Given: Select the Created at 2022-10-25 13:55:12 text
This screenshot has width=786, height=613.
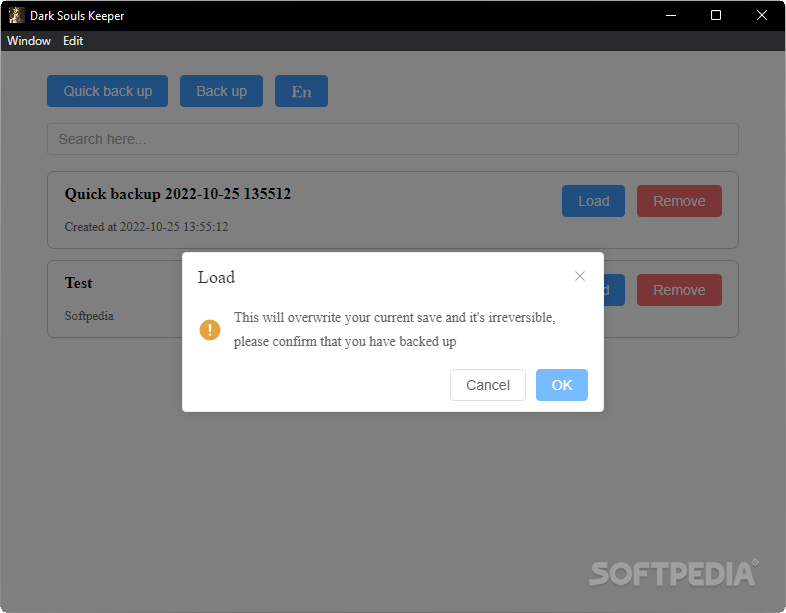Looking at the screenshot, I should tap(146, 227).
